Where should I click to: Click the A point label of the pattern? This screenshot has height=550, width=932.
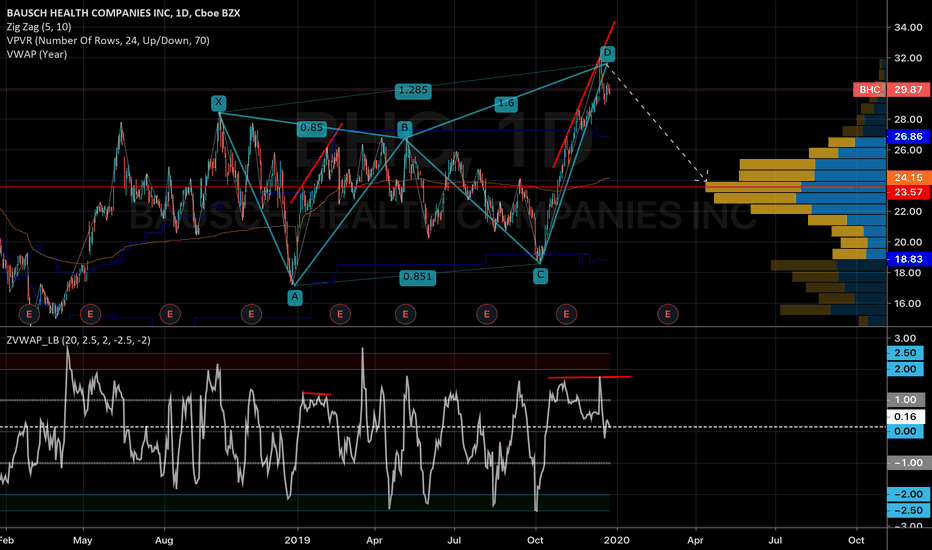pyautogui.click(x=295, y=297)
